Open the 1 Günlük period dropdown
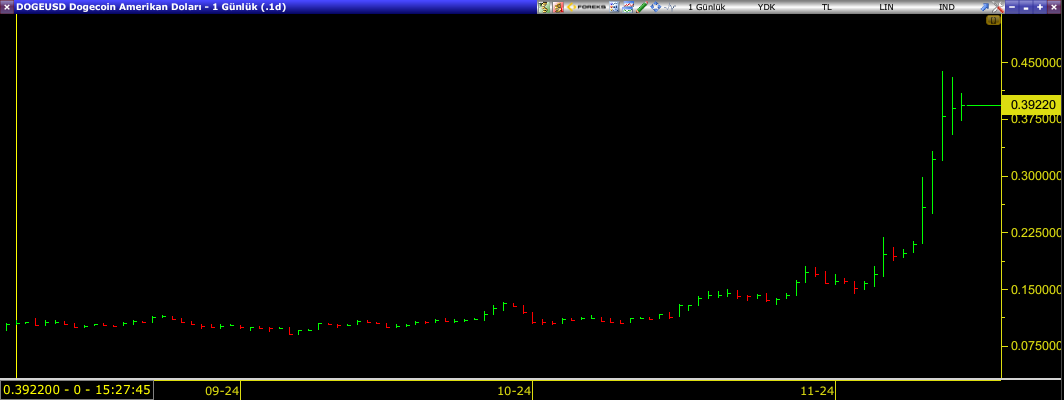1064x400 pixels. (x=706, y=7)
